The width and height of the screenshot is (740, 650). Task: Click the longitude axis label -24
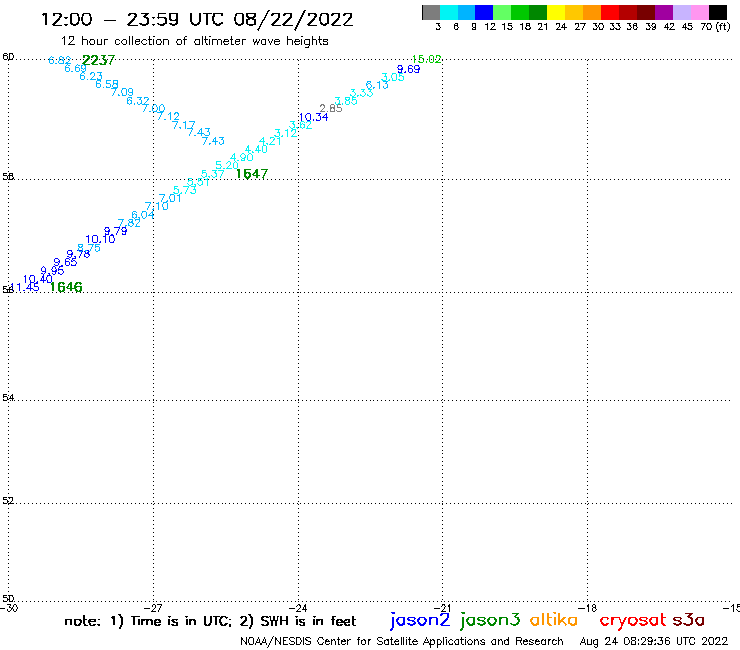click(298, 608)
